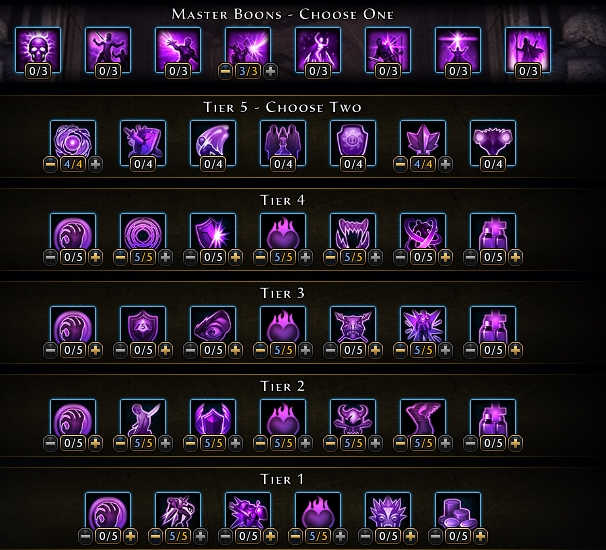
Task: Click the potion bottles boon in Tier 4
Action: tap(493, 232)
